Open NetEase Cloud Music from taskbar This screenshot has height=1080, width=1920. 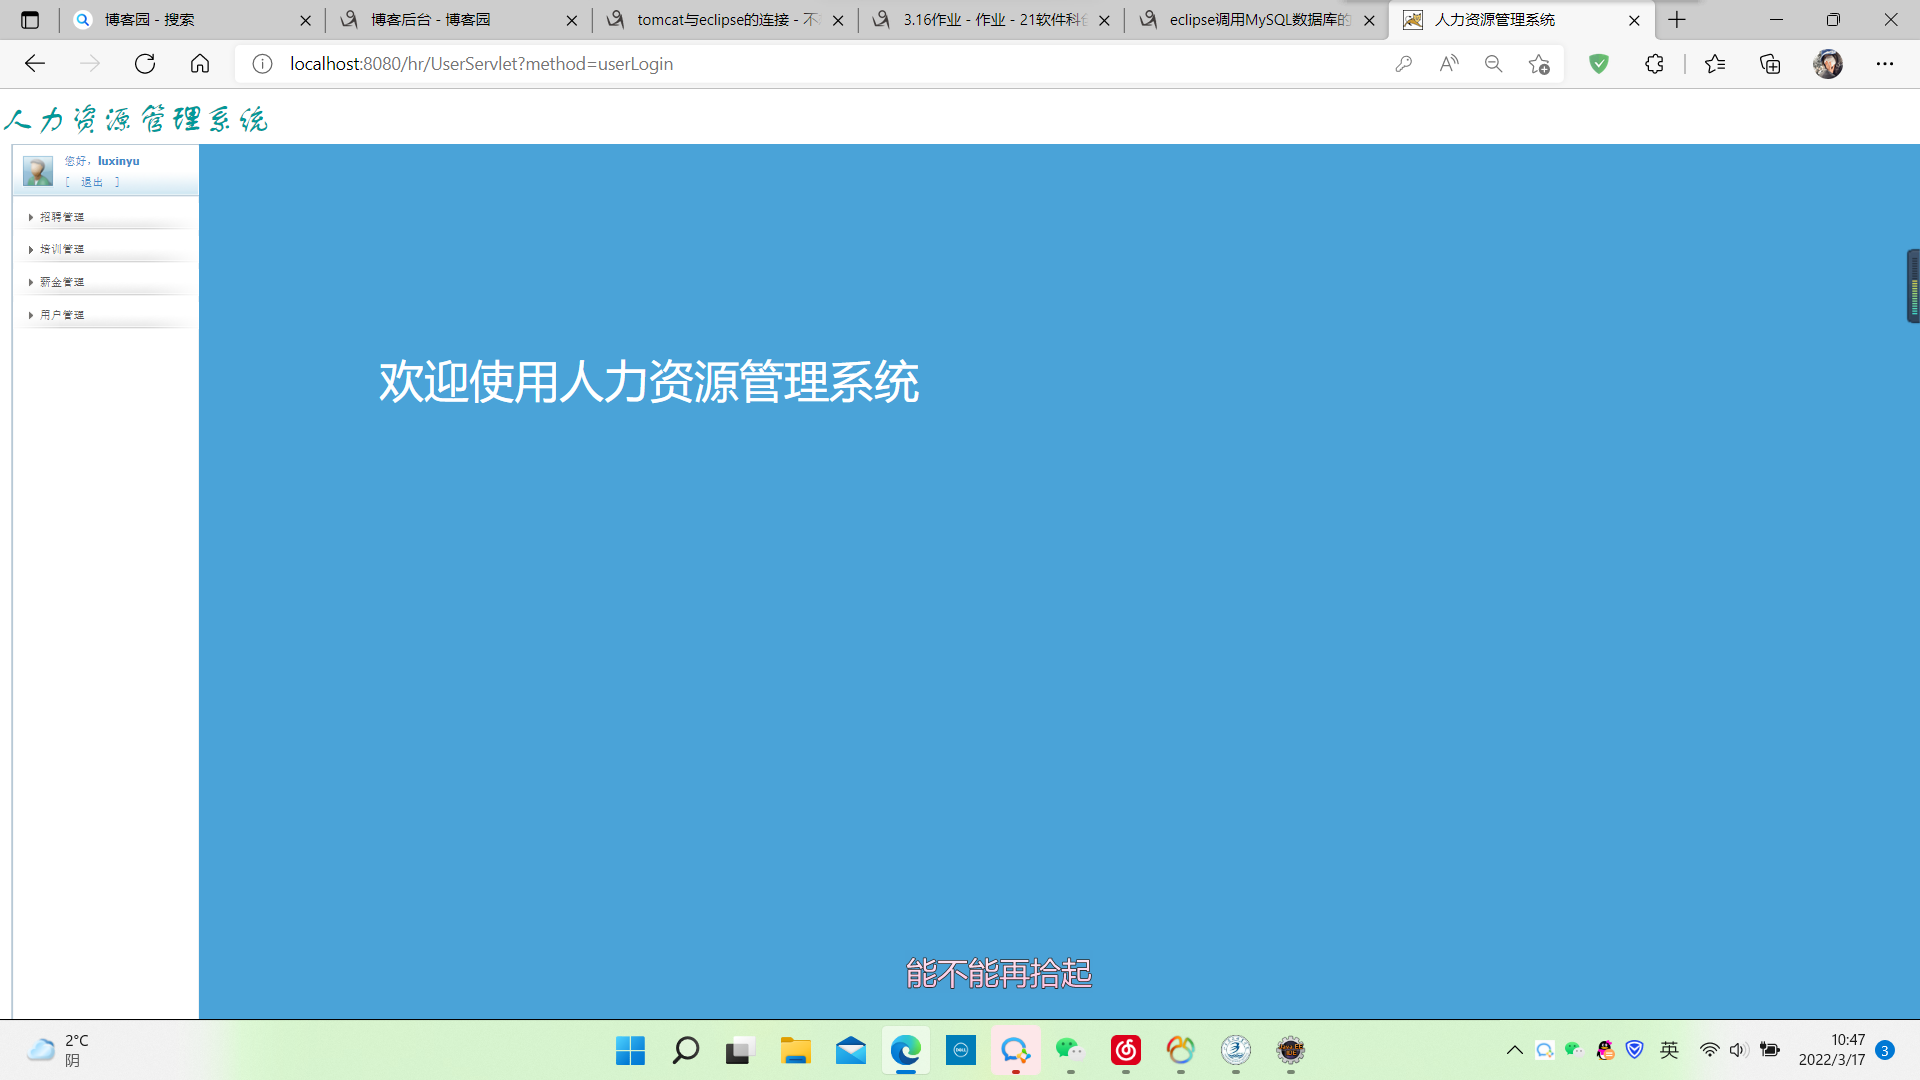[1125, 1050]
